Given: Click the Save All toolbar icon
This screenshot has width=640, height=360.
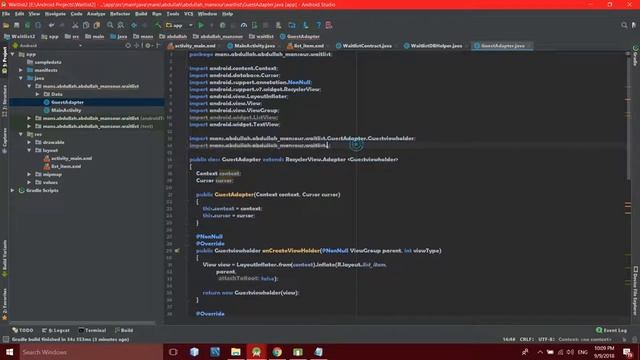Looking at the screenshot, I should click(17, 25).
